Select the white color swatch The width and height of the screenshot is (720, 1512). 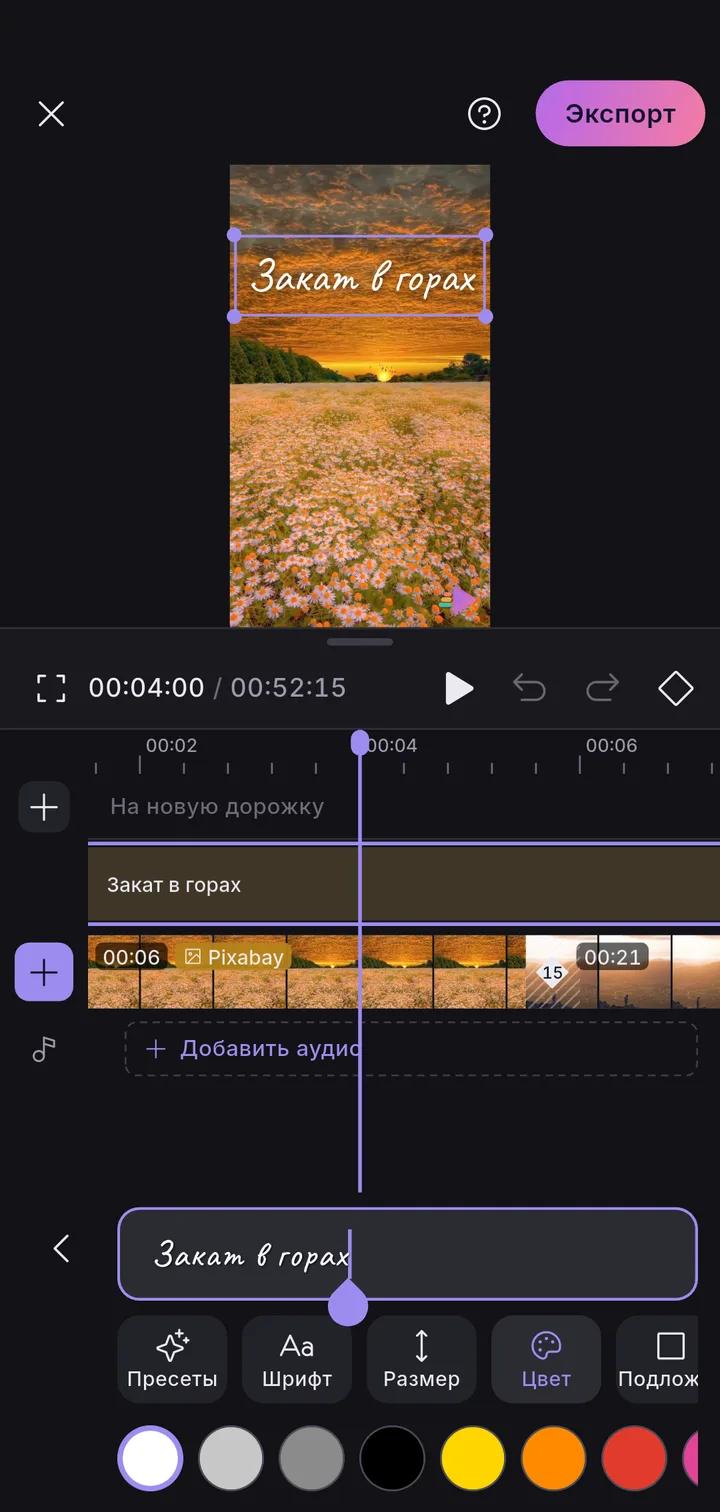[150, 1458]
